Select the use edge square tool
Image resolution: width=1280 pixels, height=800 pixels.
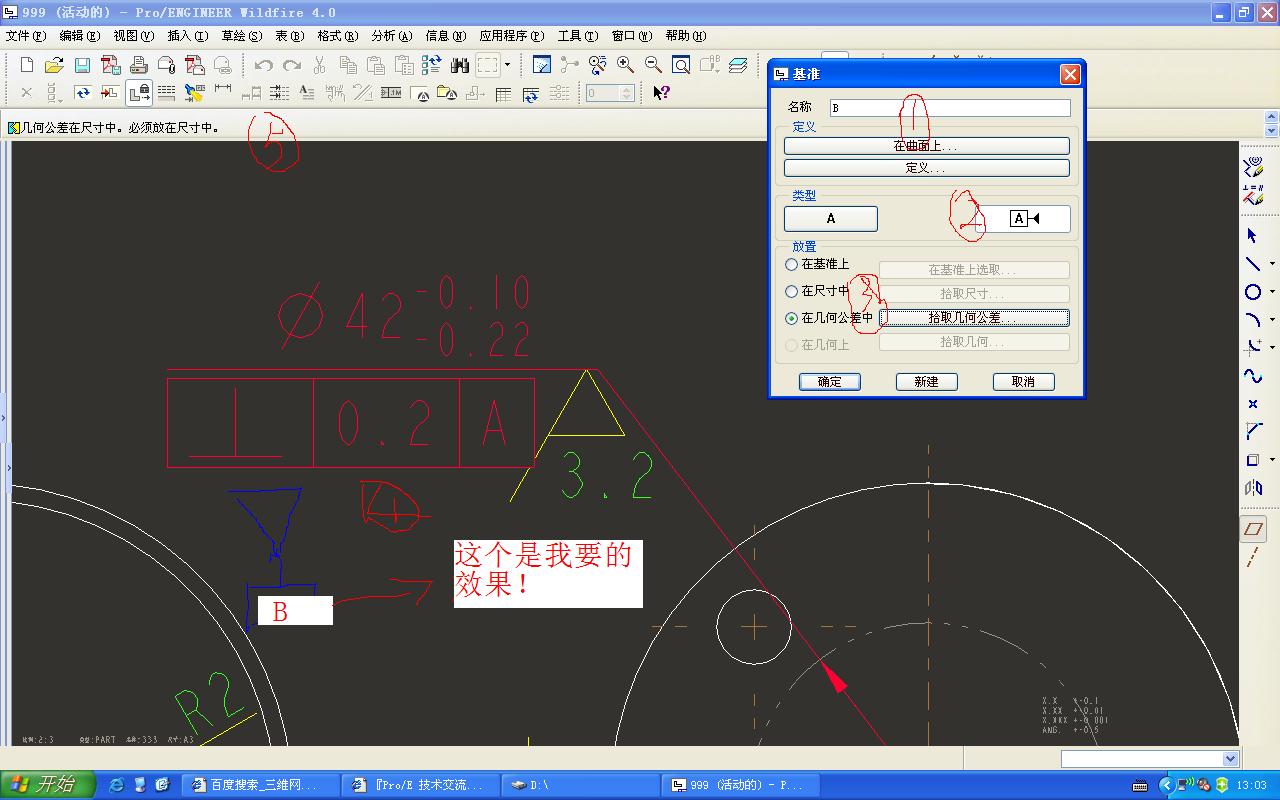click(x=1252, y=460)
